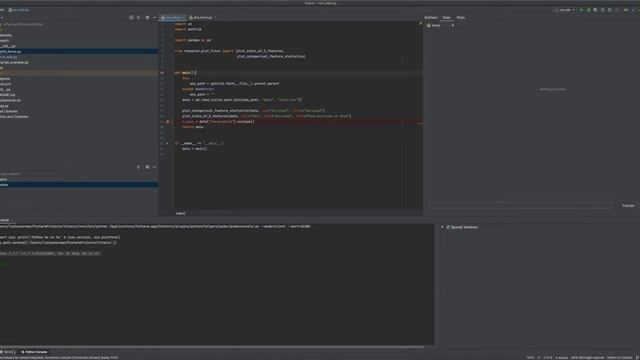
Task: Open requirements.txt in the project tree
Action: [10, 100]
